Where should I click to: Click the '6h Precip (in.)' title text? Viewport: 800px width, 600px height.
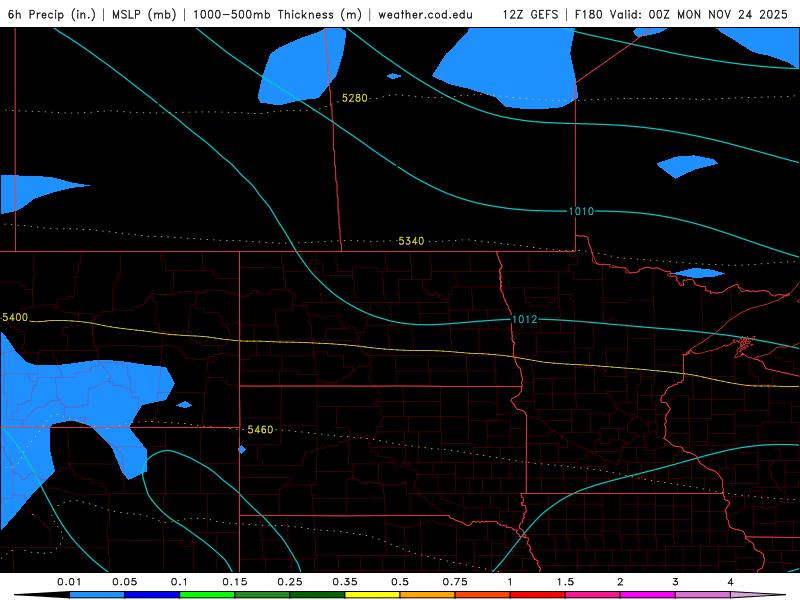click(52, 14)
